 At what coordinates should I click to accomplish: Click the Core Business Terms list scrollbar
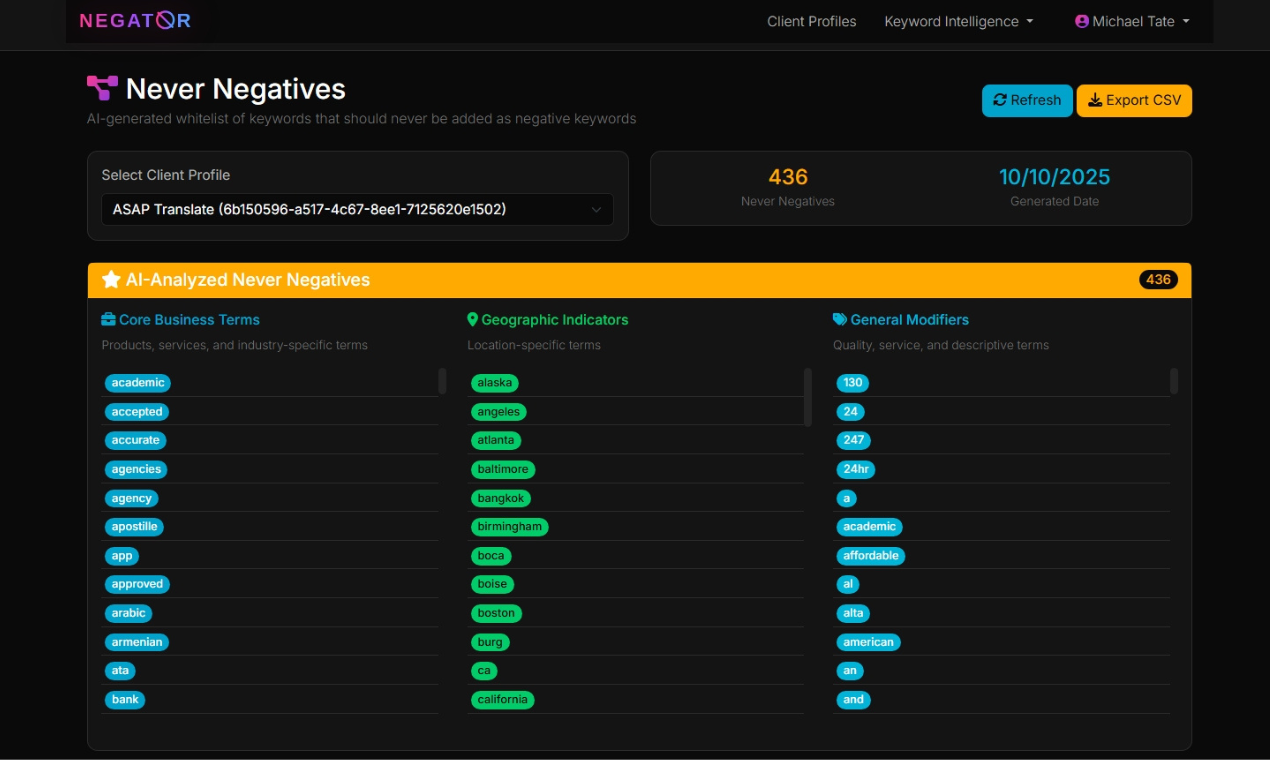point(442,381)
